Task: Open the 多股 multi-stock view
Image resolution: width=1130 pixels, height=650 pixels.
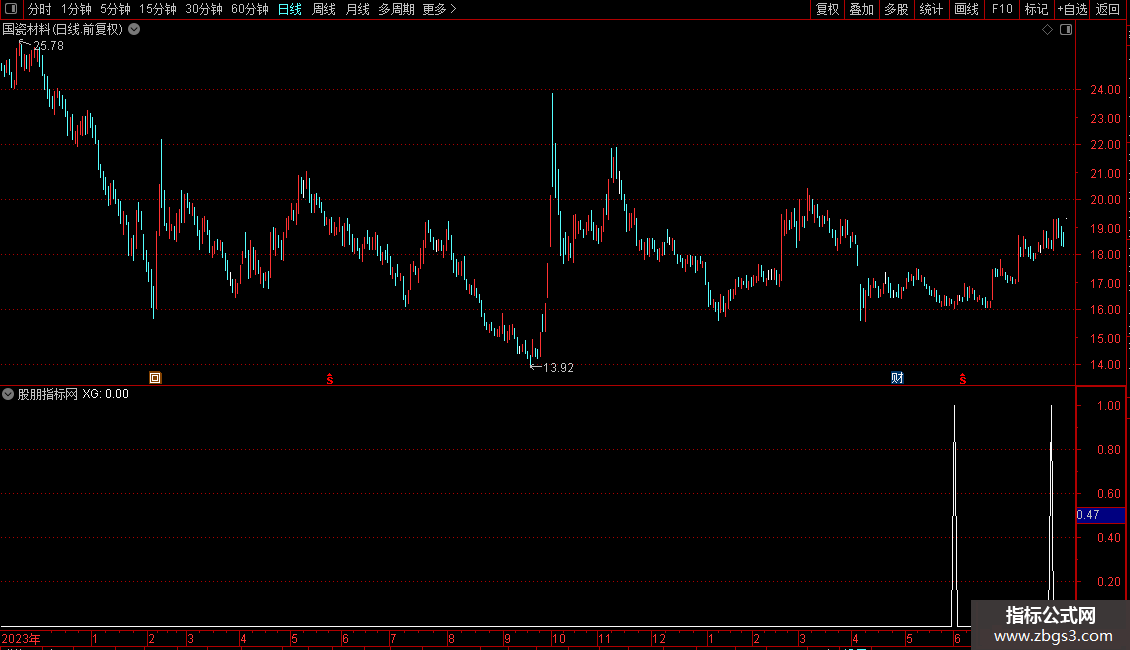Action: coord(896,9)
